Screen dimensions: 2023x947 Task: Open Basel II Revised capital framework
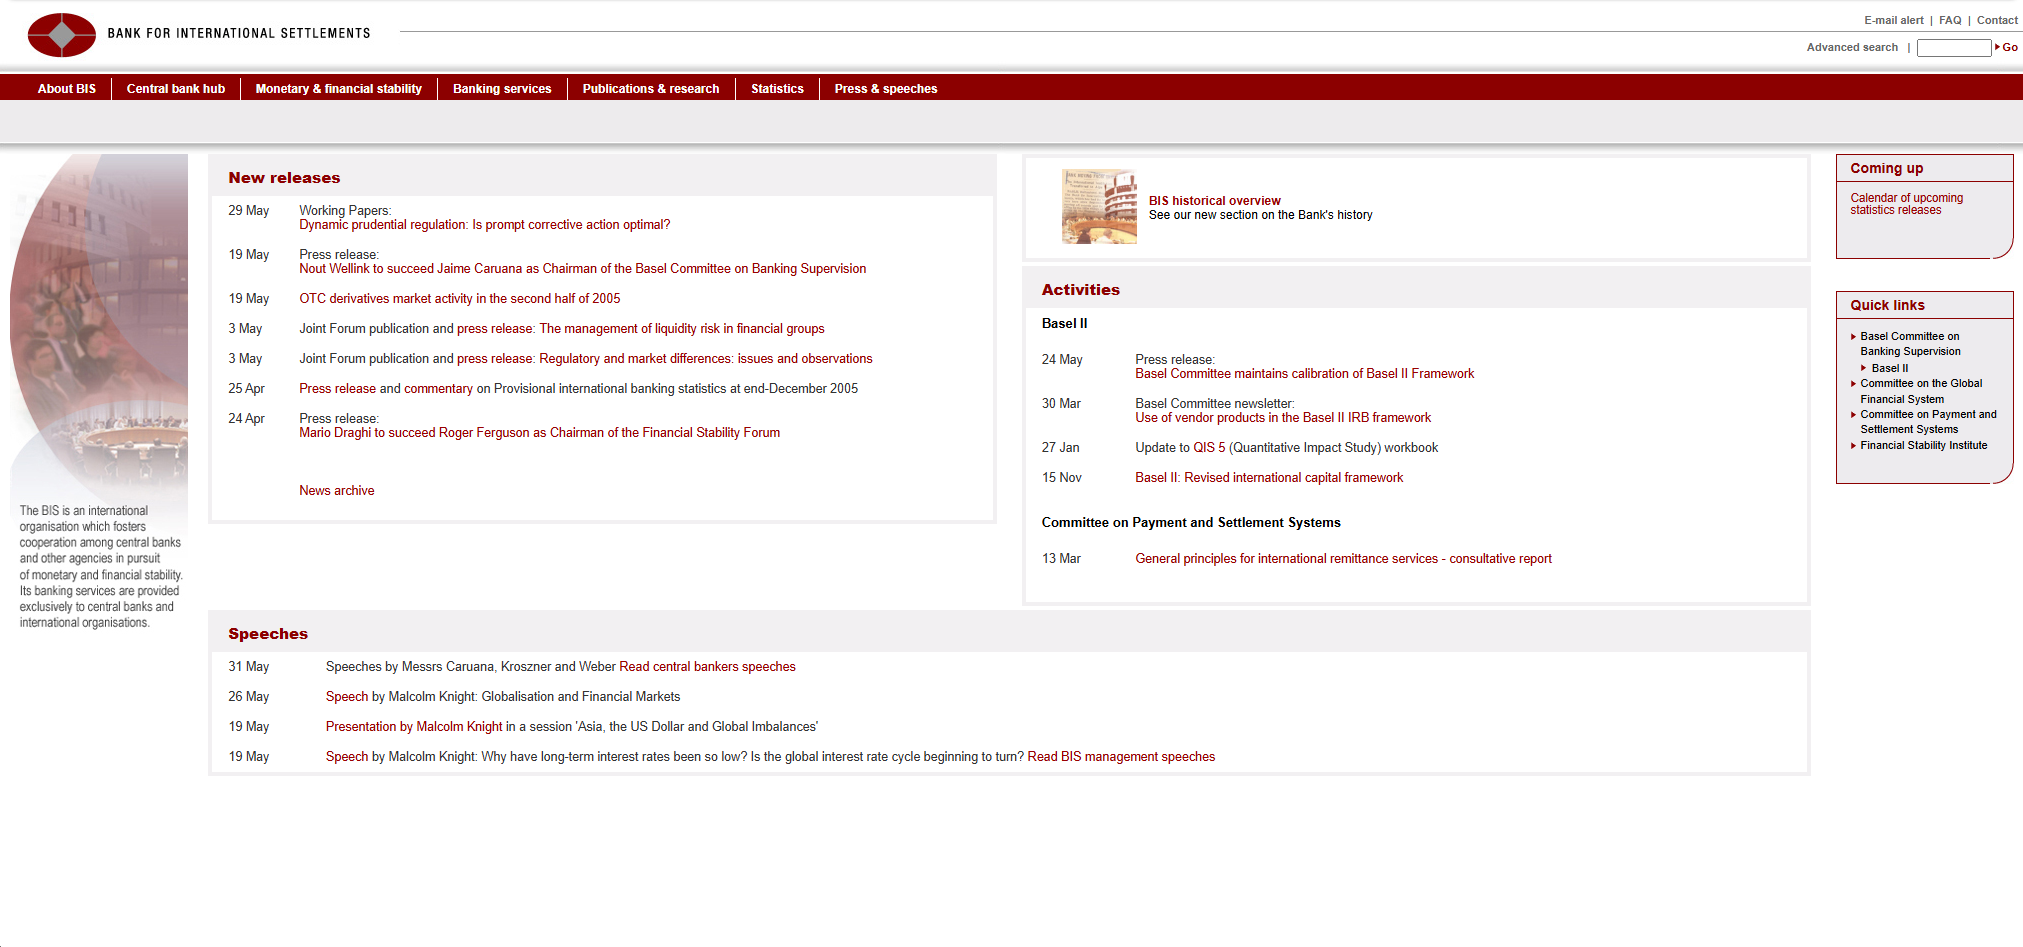click(x=1269, y=478)
